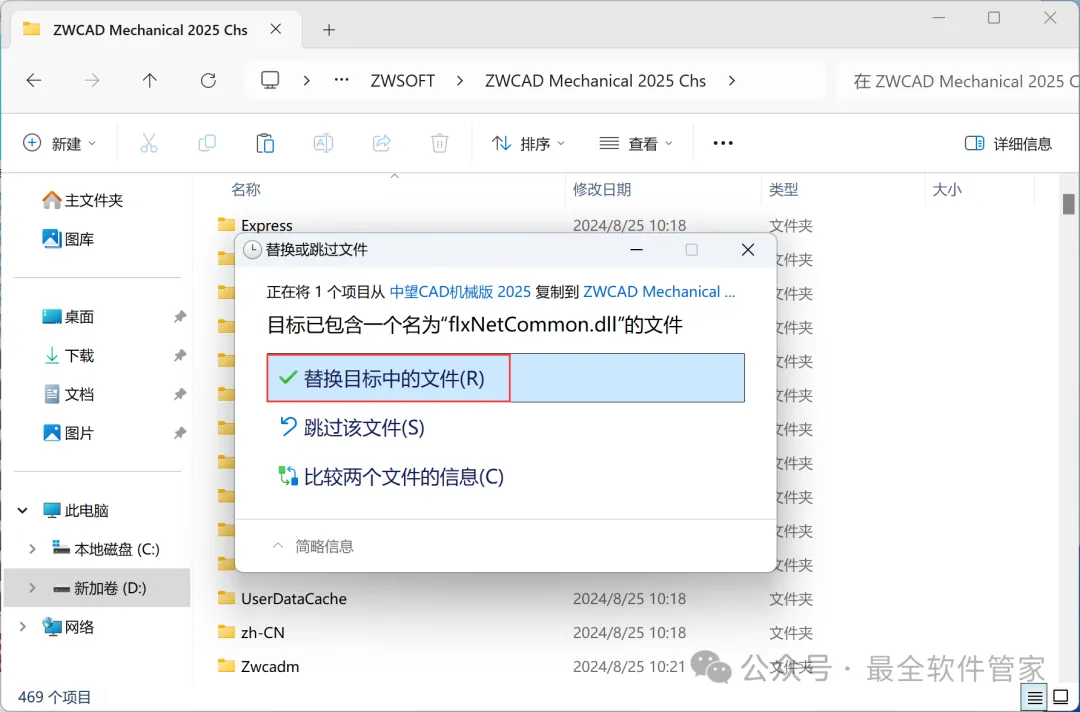Screen dimensions: 1080x712
Task: Click ZWCAD Mechanical destination link in dialog
Action: (659, 292)
